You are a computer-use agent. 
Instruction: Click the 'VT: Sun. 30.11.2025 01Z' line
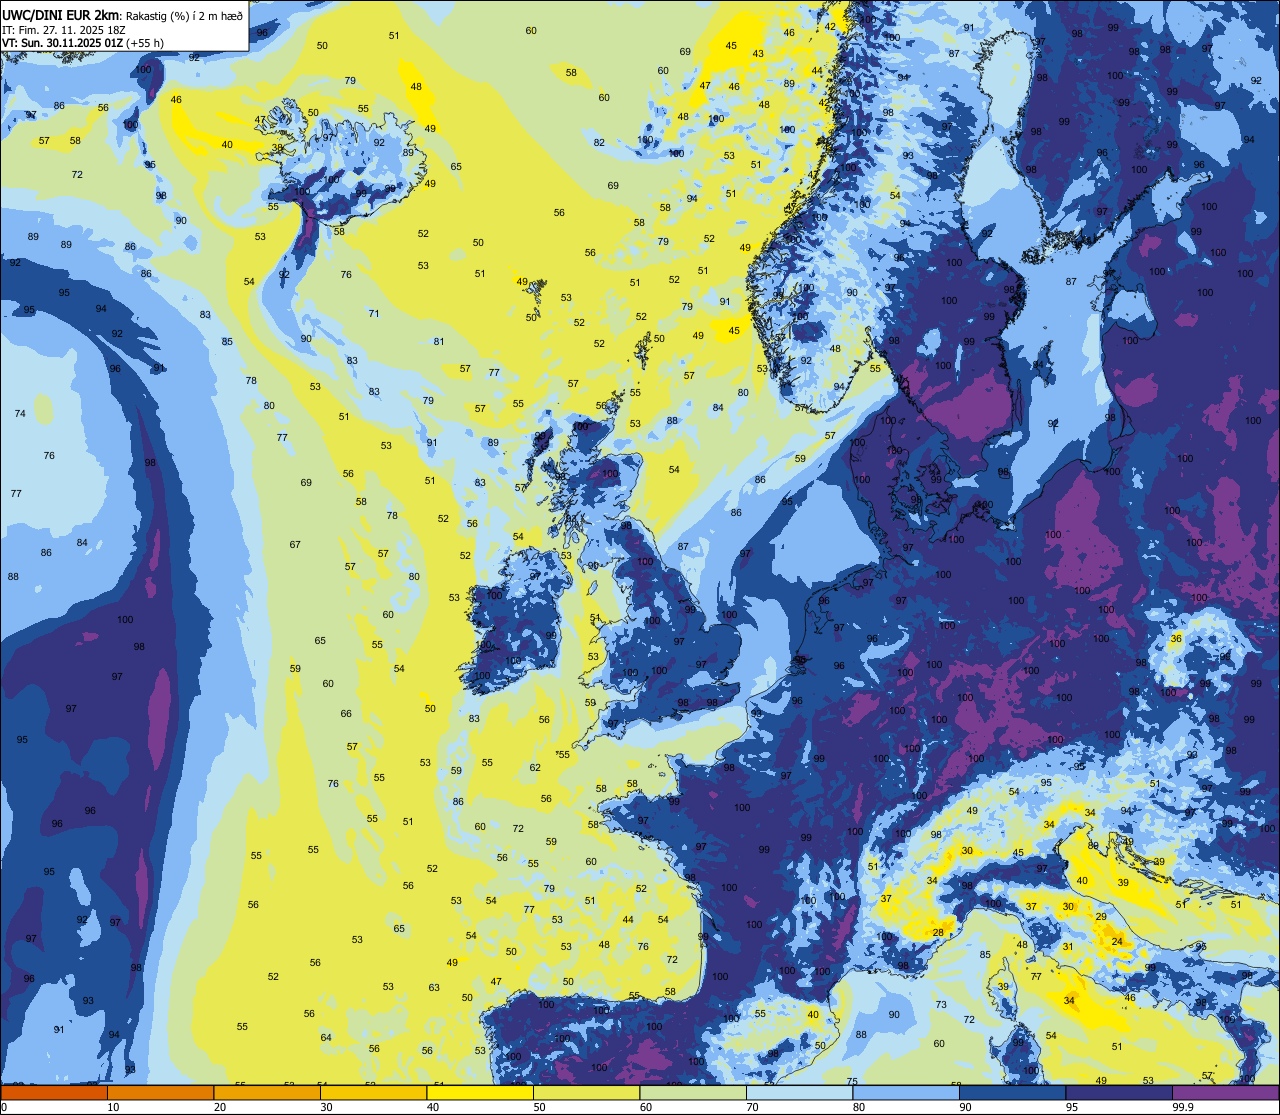(62, 43)
